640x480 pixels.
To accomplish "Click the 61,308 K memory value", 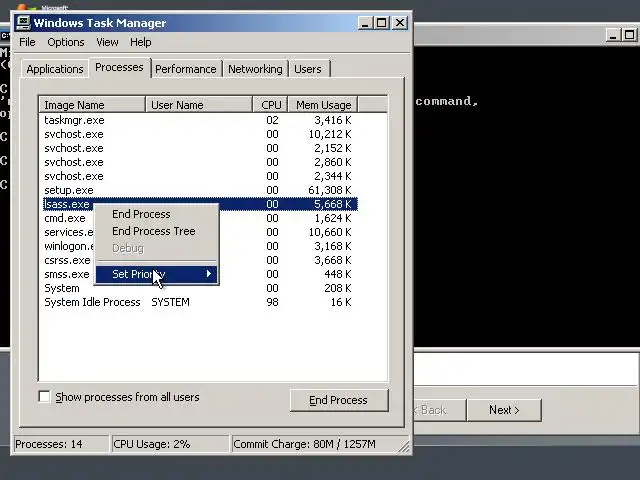I will click(x=330, y=190).
